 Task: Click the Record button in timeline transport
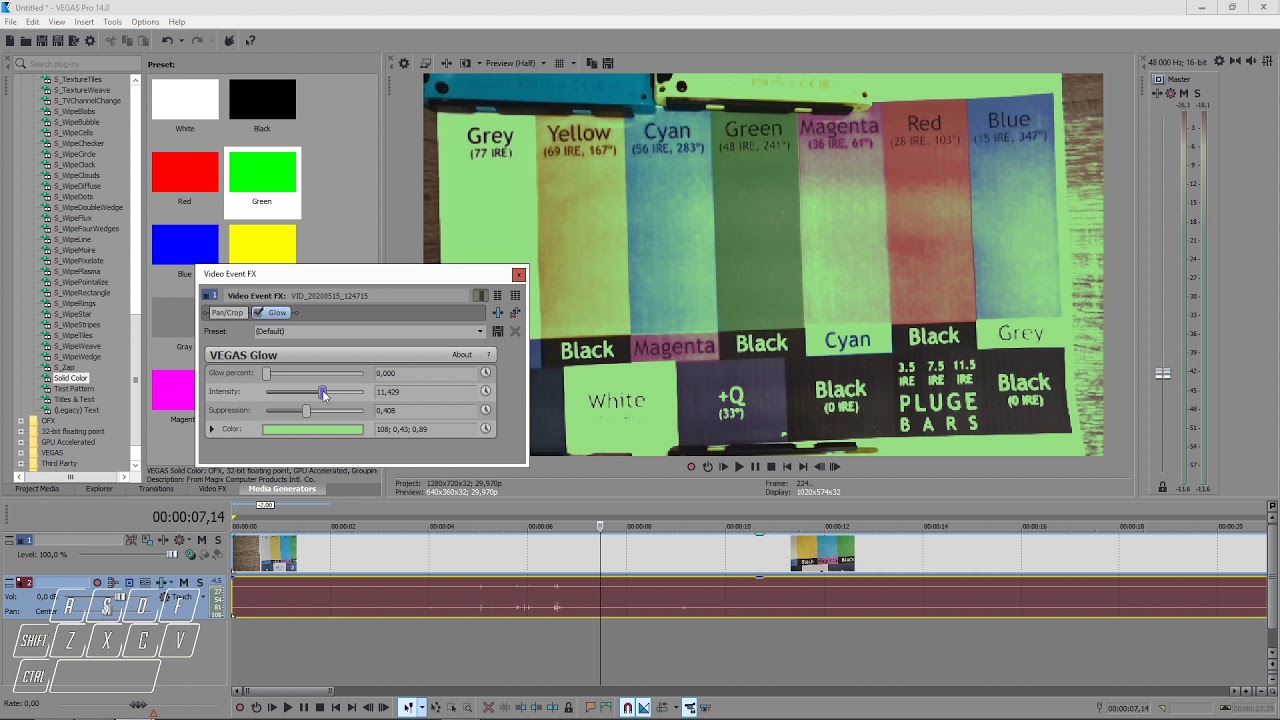(x=239, y=708)
